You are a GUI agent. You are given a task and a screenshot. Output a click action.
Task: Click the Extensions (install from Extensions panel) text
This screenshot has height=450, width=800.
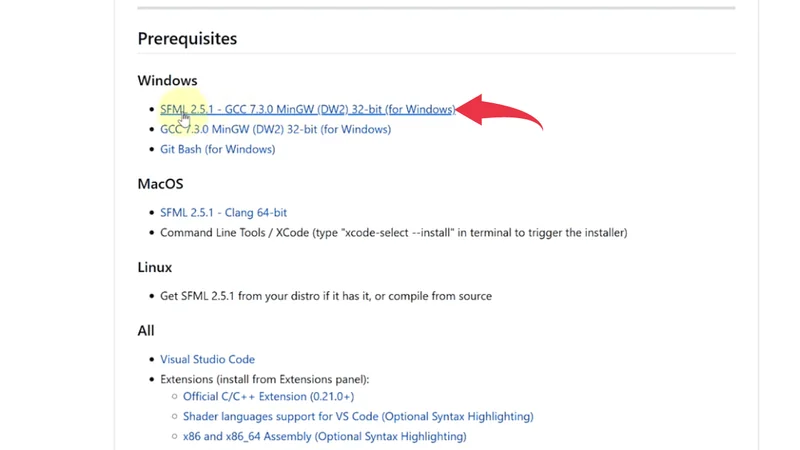(x=264, y=379)
